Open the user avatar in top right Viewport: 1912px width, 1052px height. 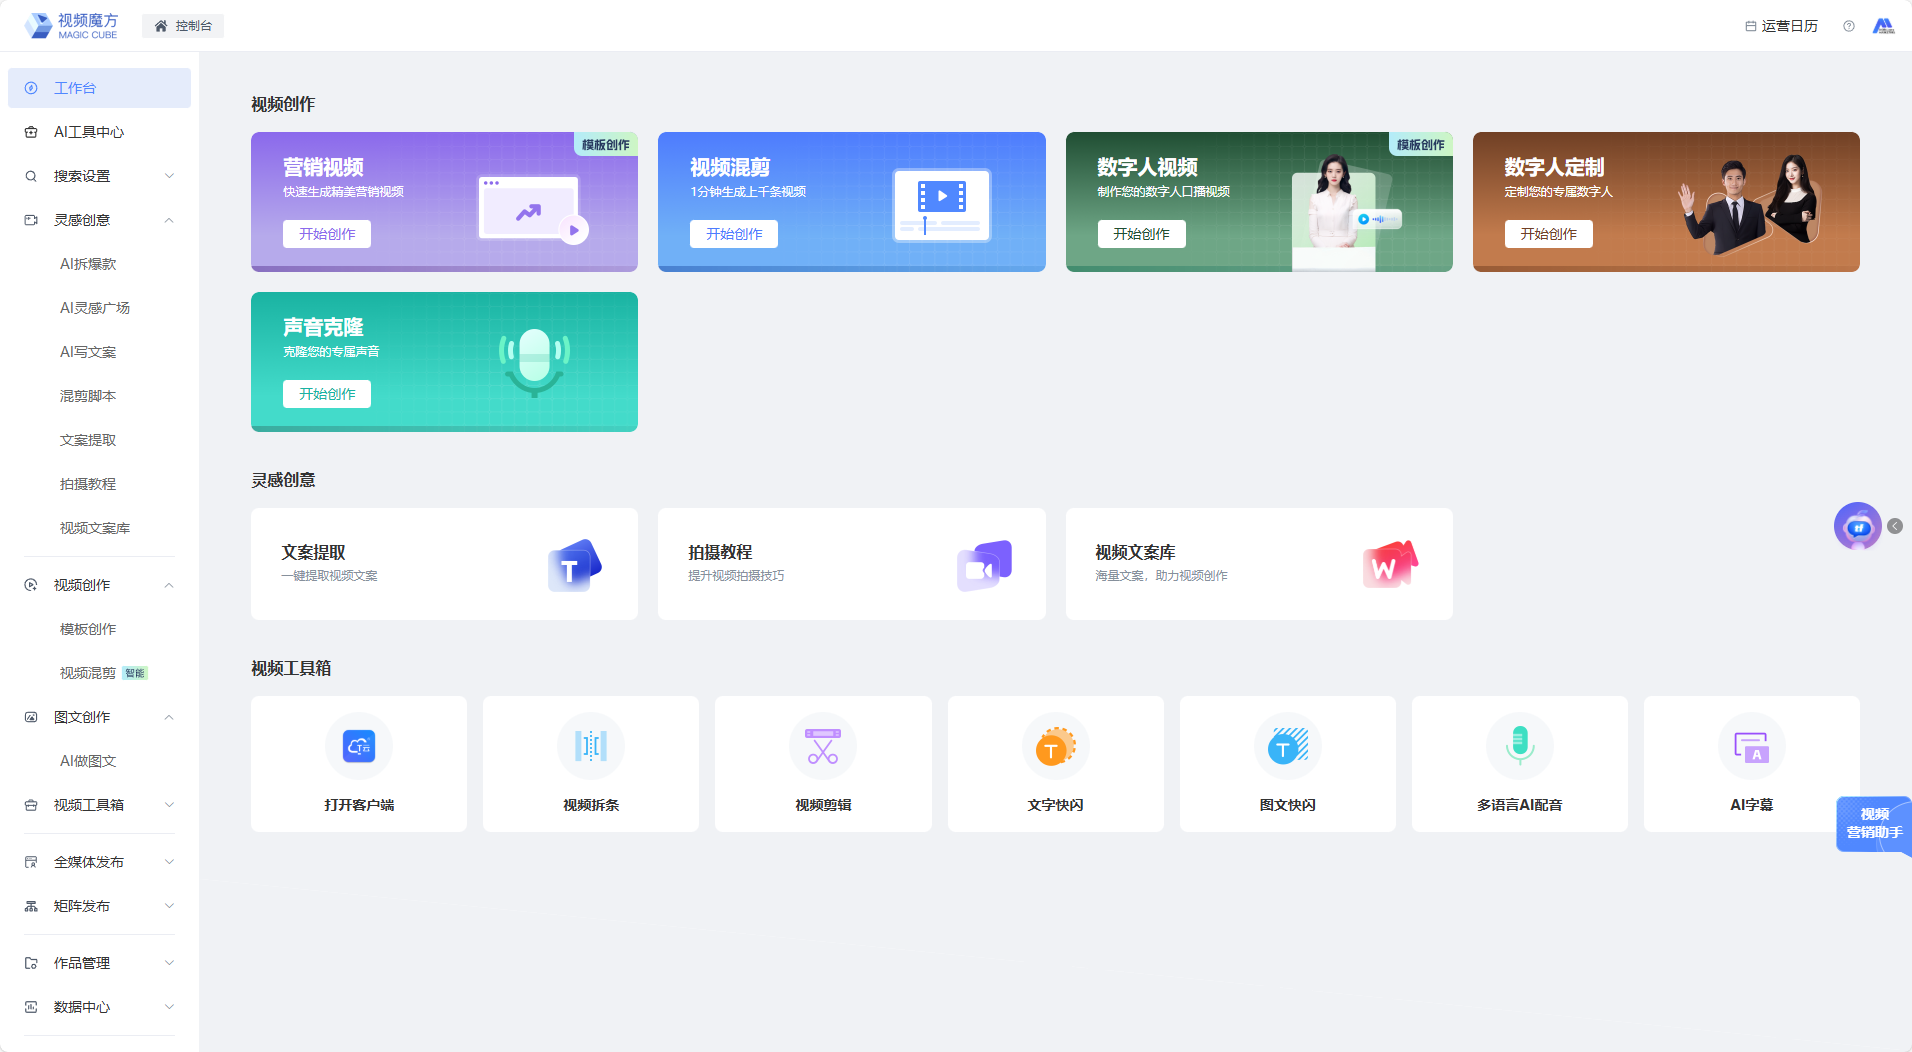[x=1884, y=26]
